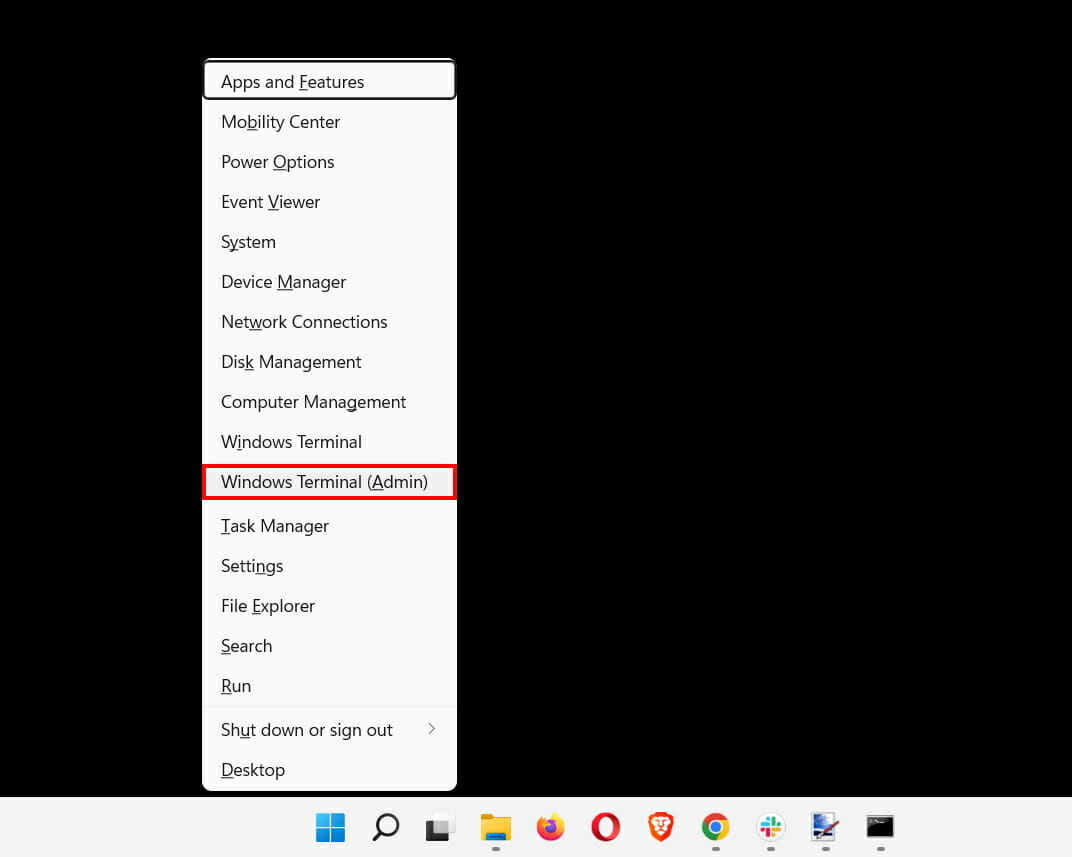Show the Desktop from the menu
This screenshot has width=1072, height=857.
pos(252,769)
